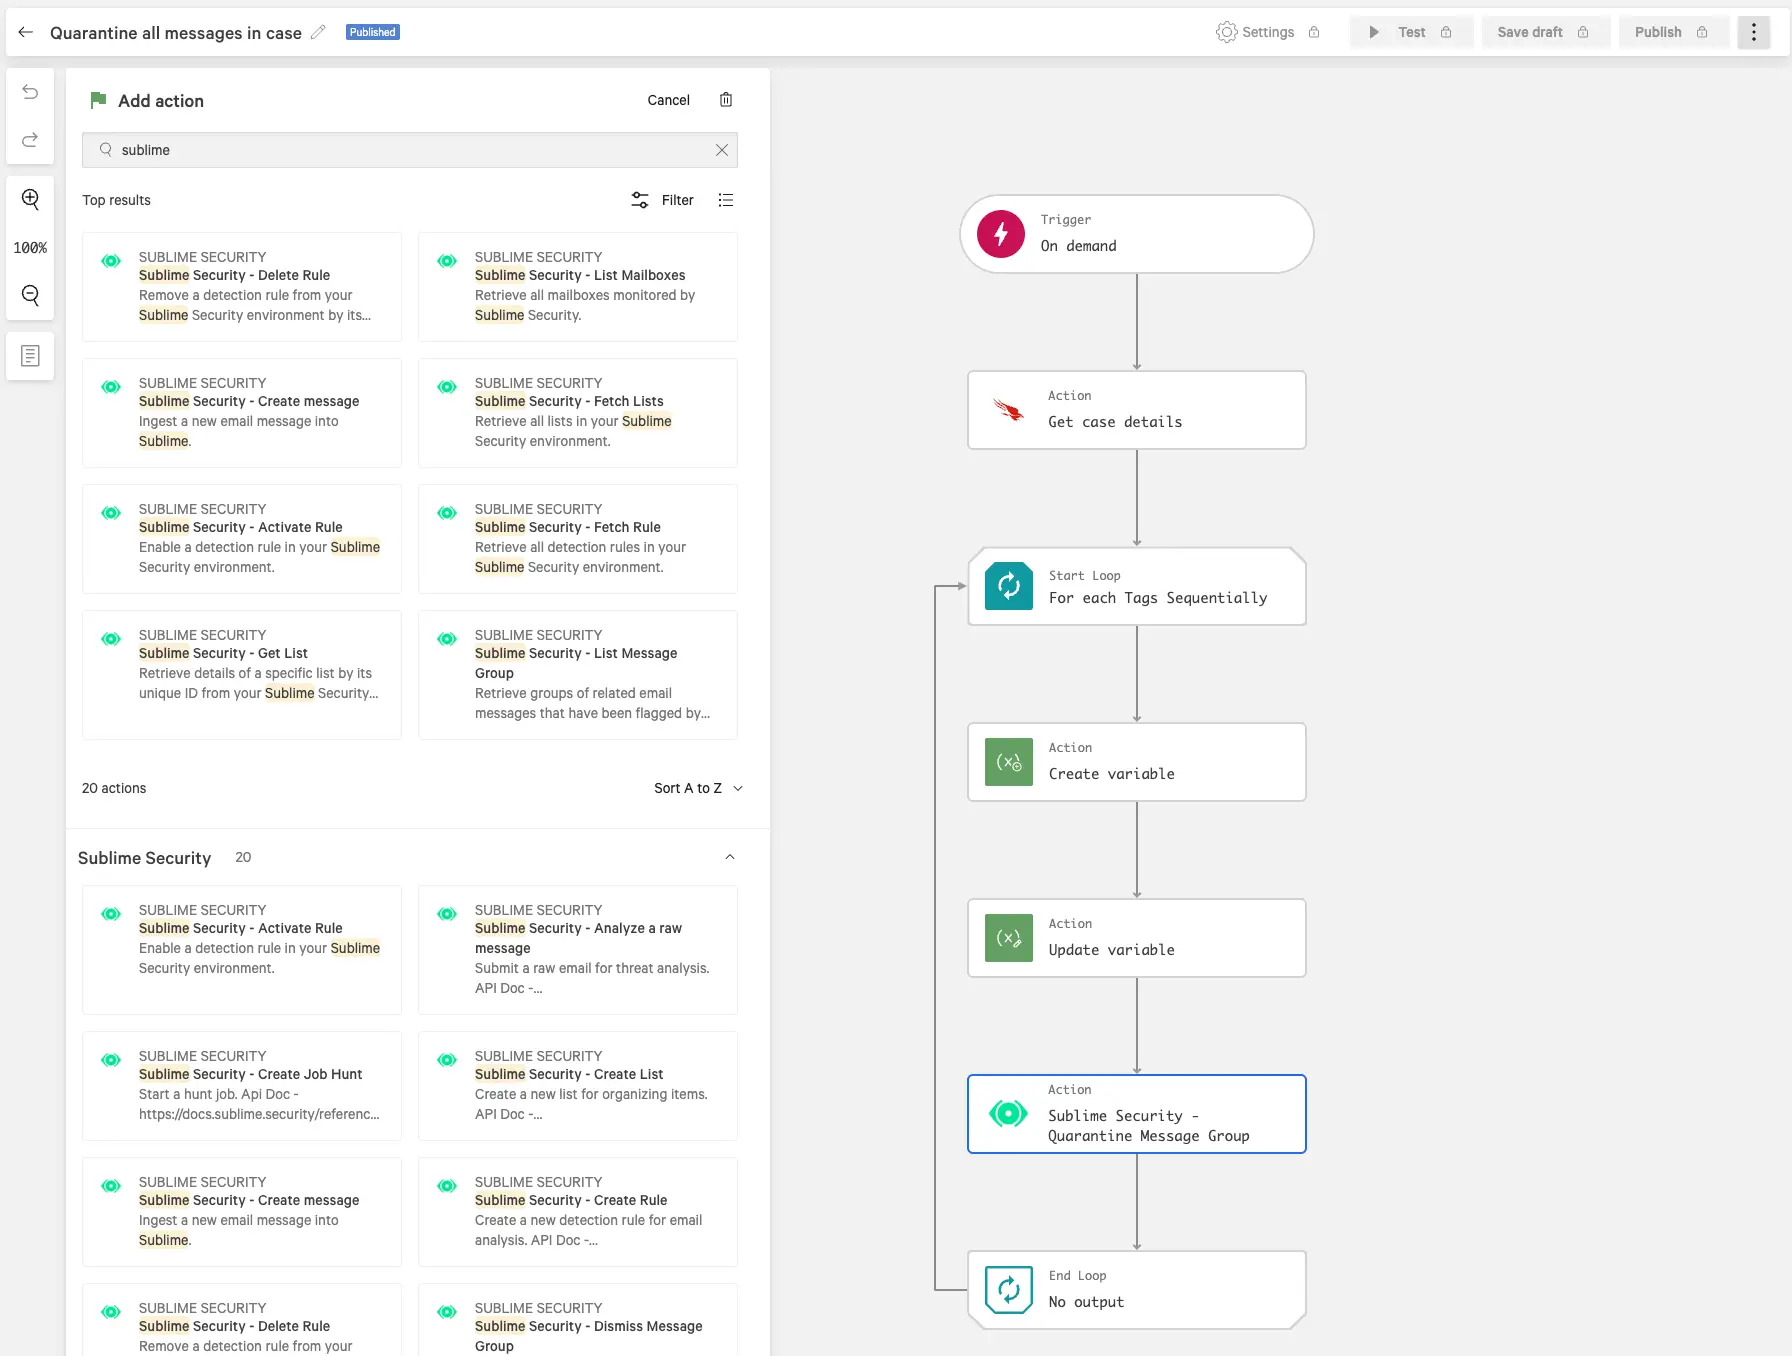Select the End Loop node
Viewport: 1792px width, 1356px height.
point(1137,1290)
